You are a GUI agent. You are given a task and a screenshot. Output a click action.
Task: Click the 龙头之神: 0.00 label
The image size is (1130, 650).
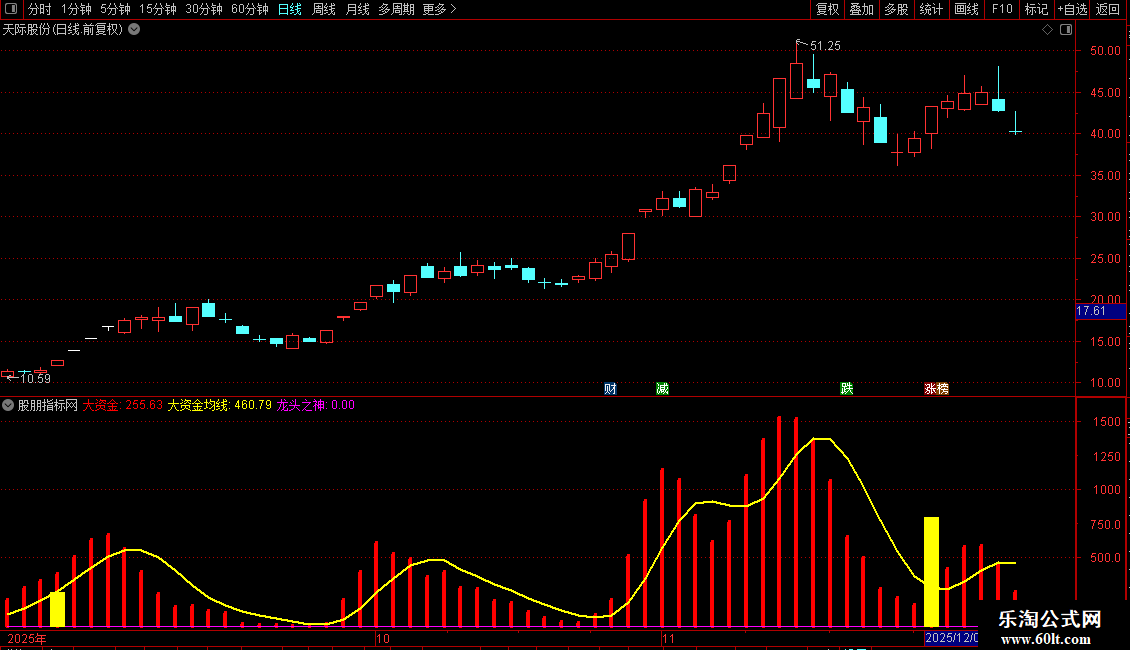pos(316,405)
